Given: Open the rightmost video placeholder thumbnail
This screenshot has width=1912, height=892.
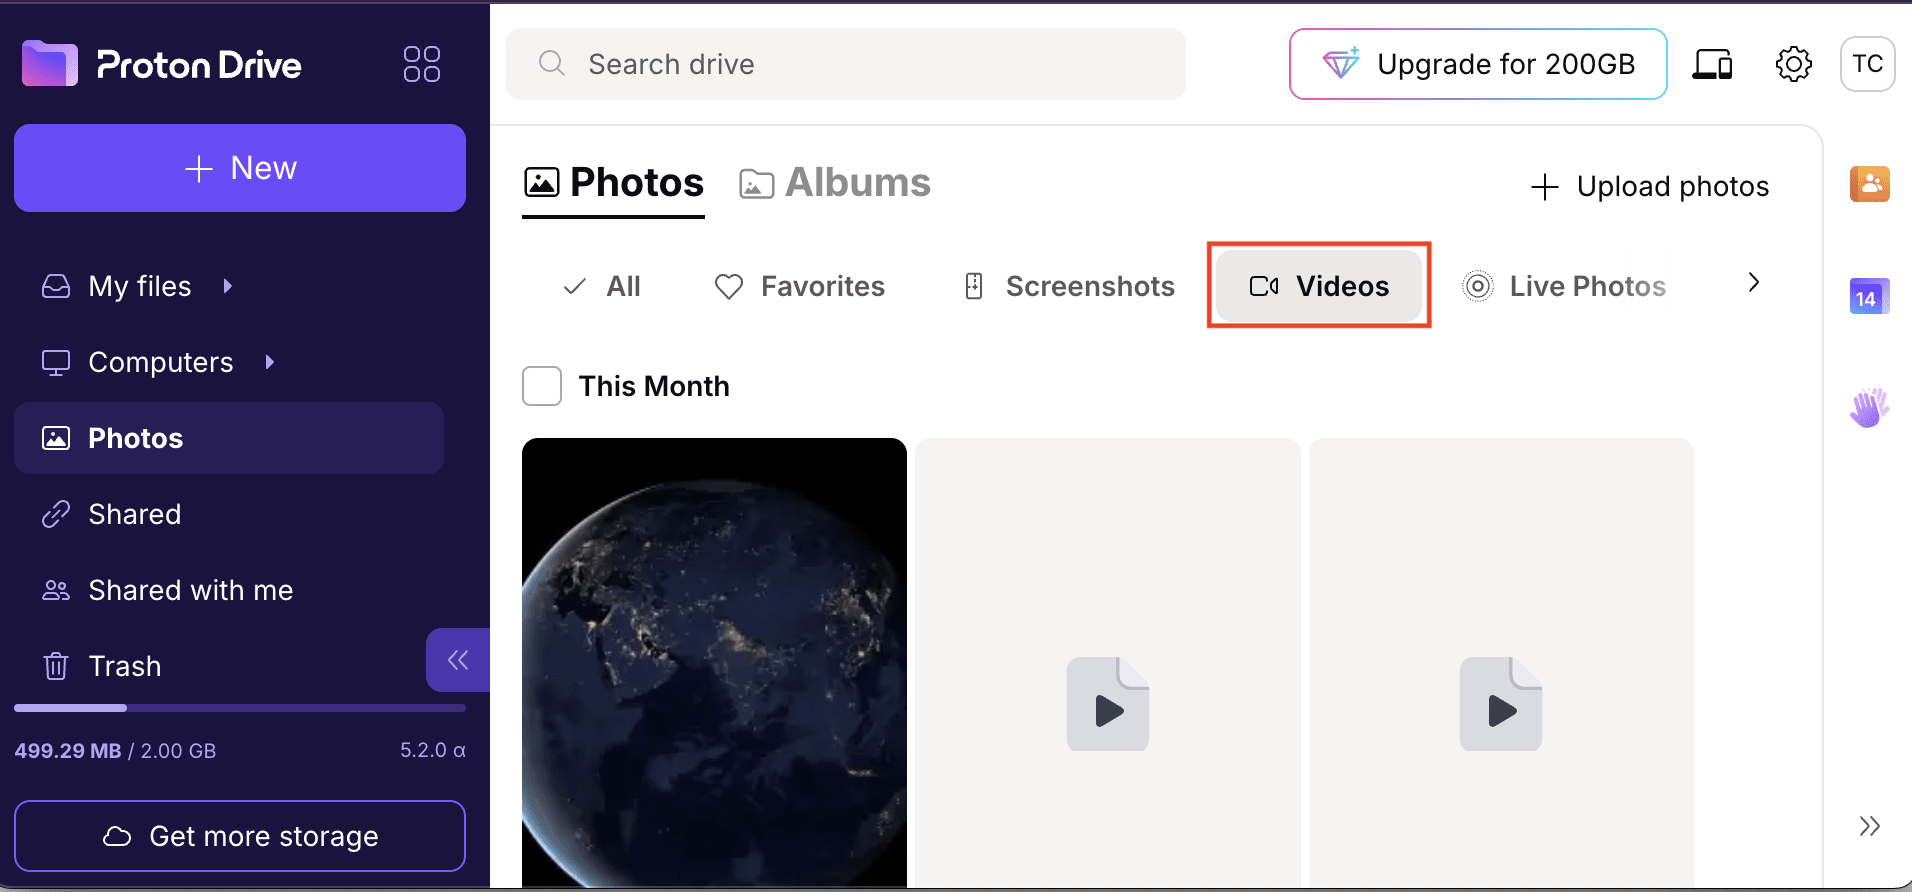Looking at the screenshot, I should pos(1501,663).
